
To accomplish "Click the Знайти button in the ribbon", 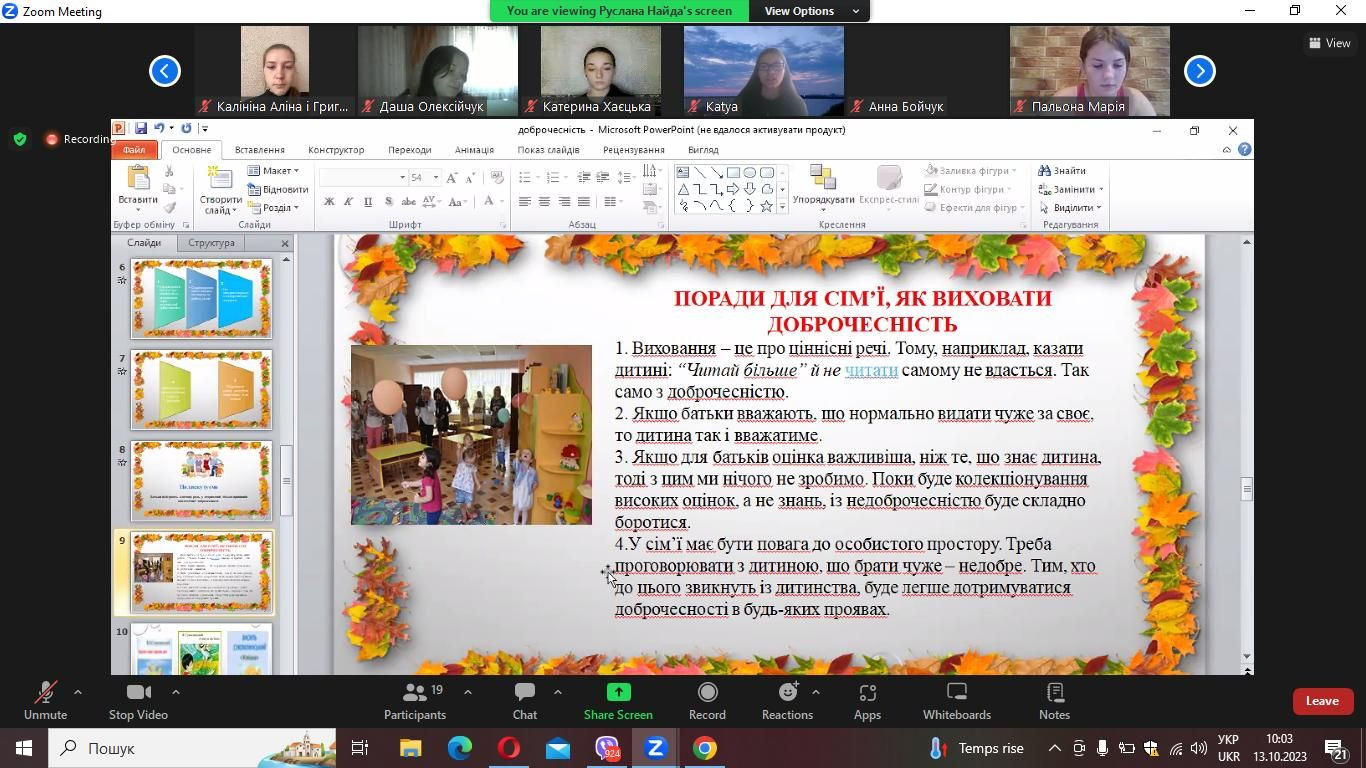I will coord(1062,171).
